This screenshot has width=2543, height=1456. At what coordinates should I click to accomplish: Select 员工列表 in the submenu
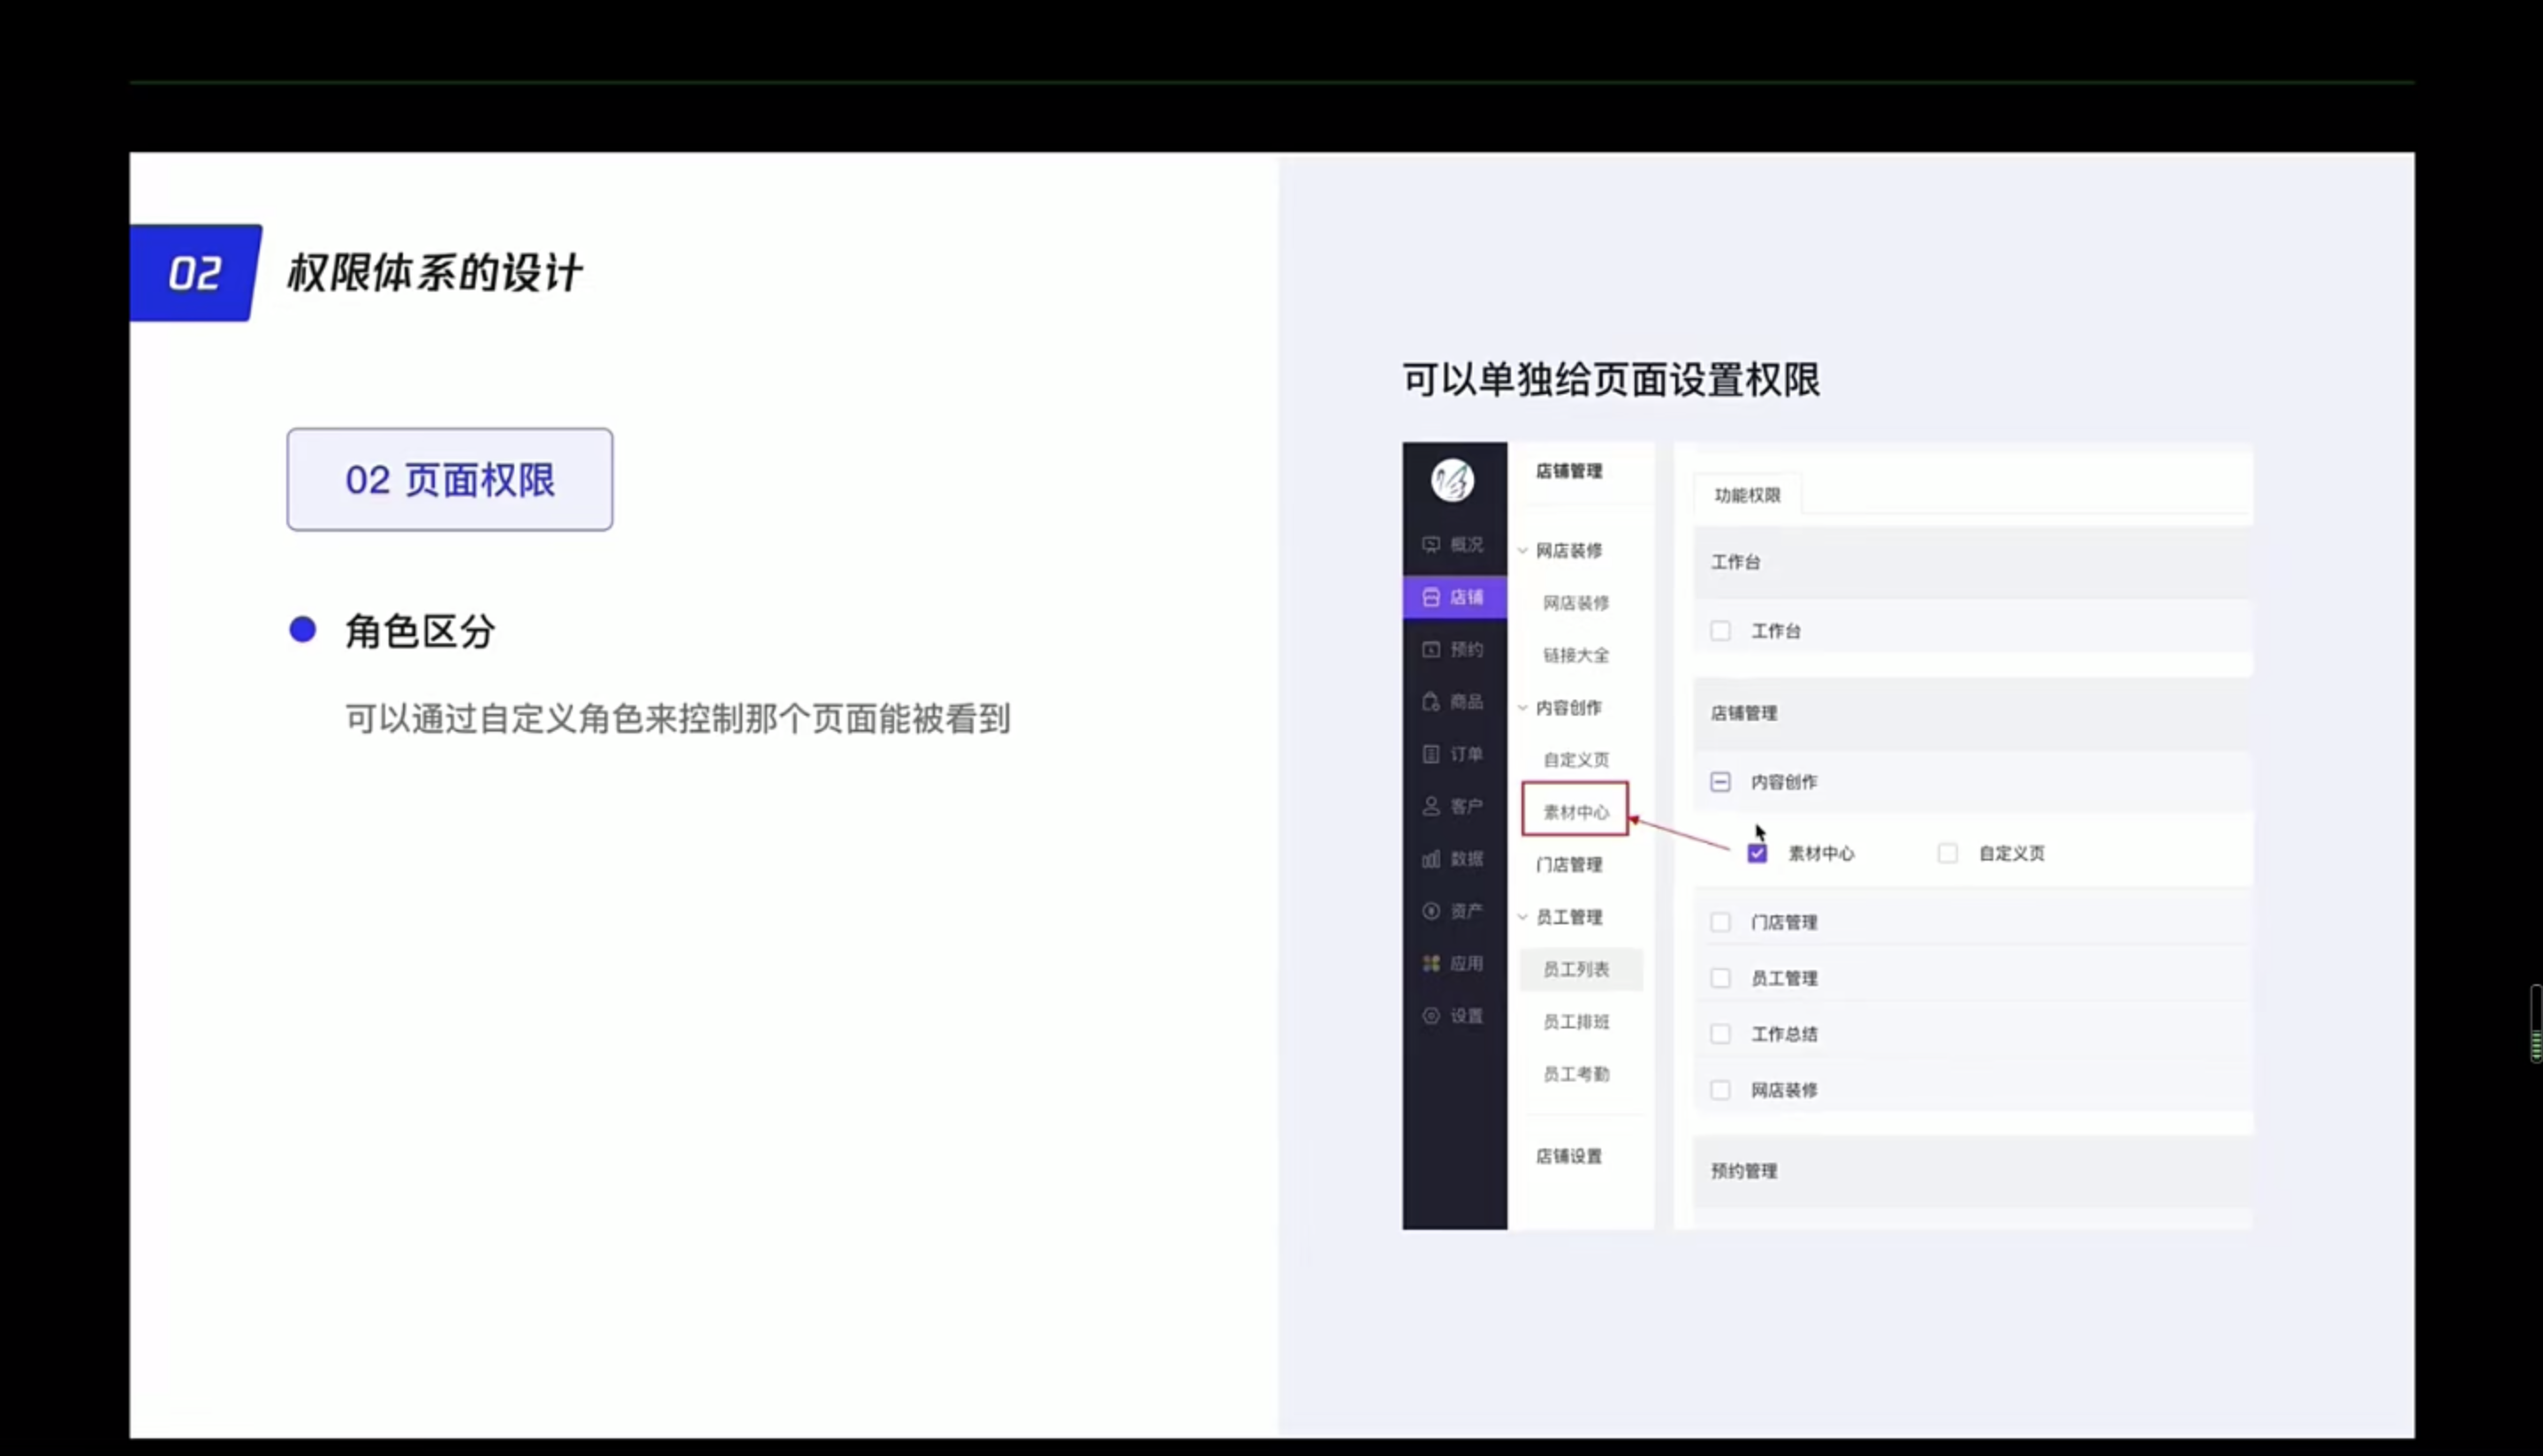coord(1580,969)
